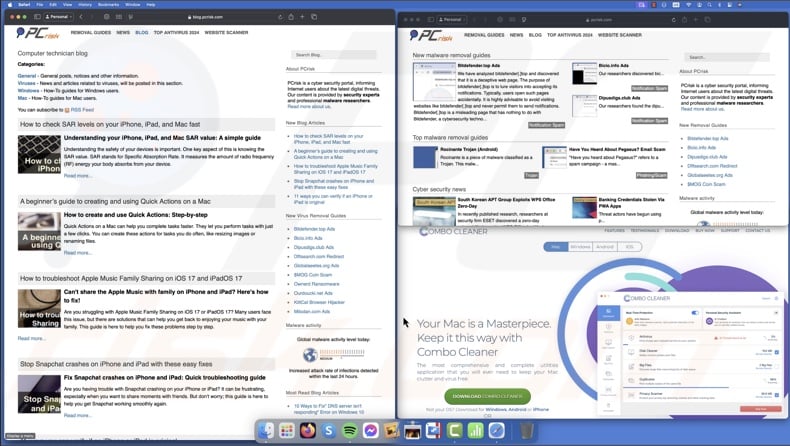This screenshot has height=446, width=790.
Task: Open Bitdefender.top Ads link in left sidebar
Action: (x=314, y=229)
